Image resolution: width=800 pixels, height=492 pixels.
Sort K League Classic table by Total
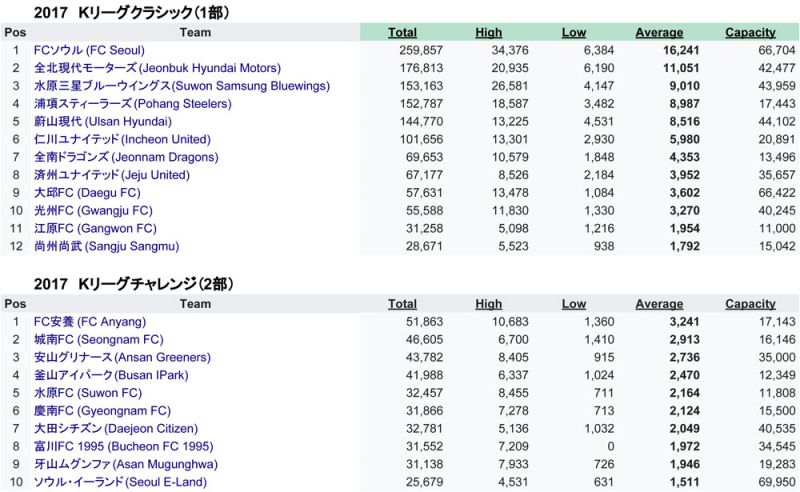tap(403, 33)
